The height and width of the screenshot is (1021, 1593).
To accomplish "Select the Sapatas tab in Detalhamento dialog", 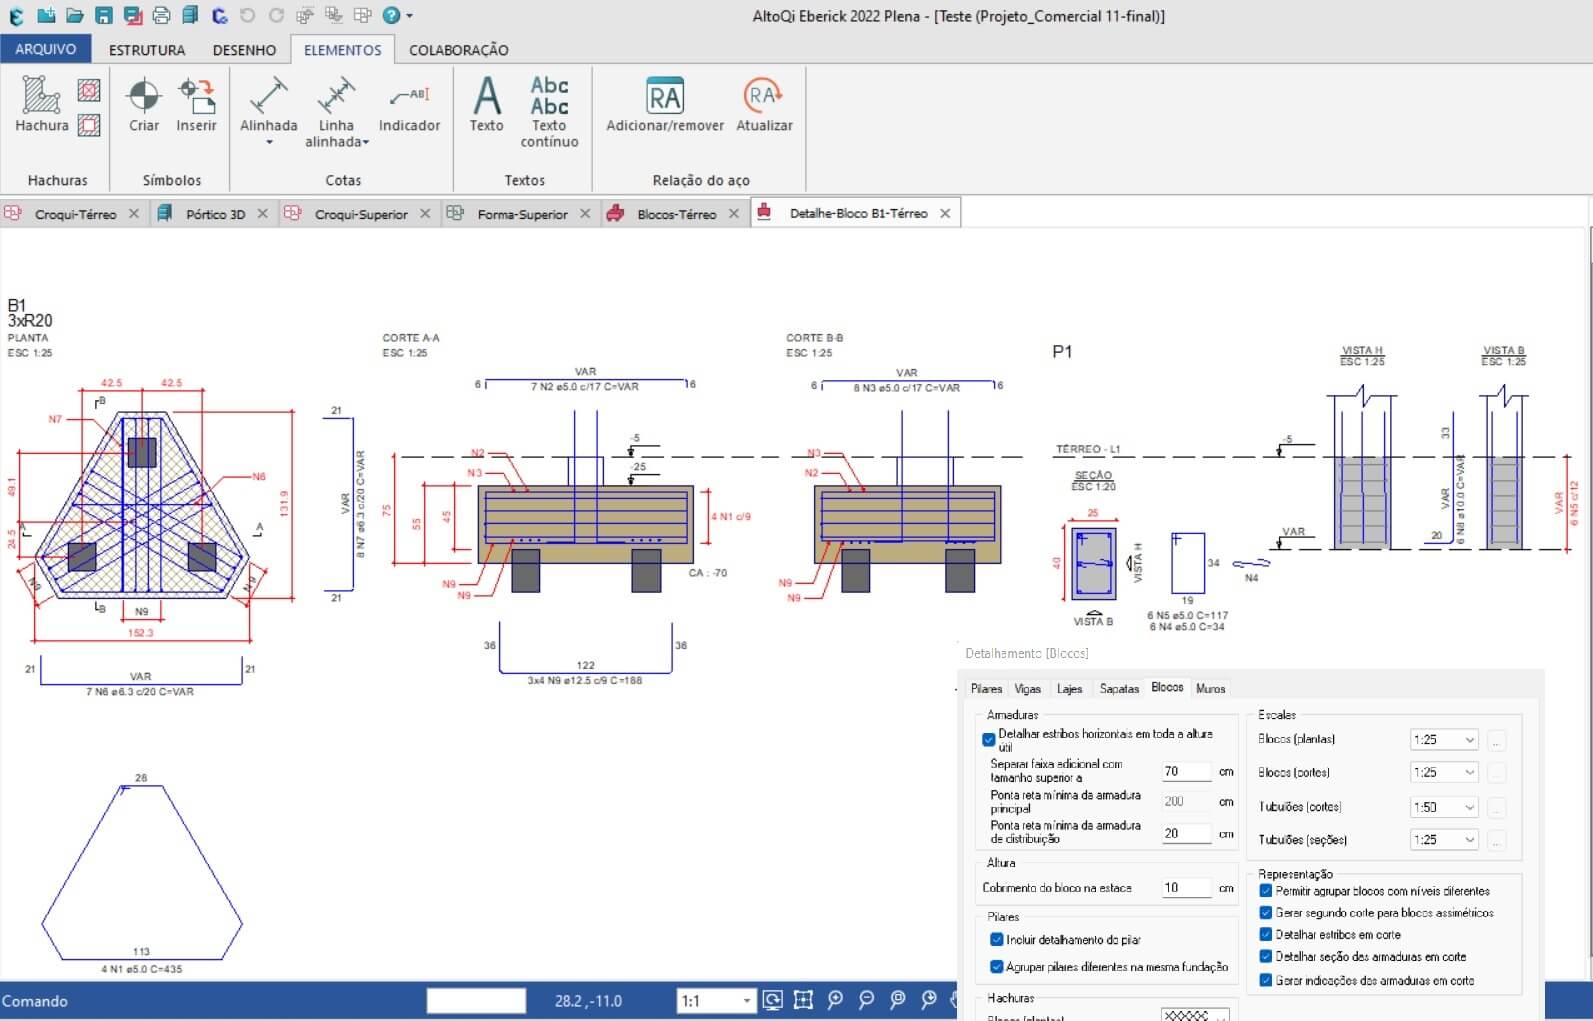I will coord(1119,688).
